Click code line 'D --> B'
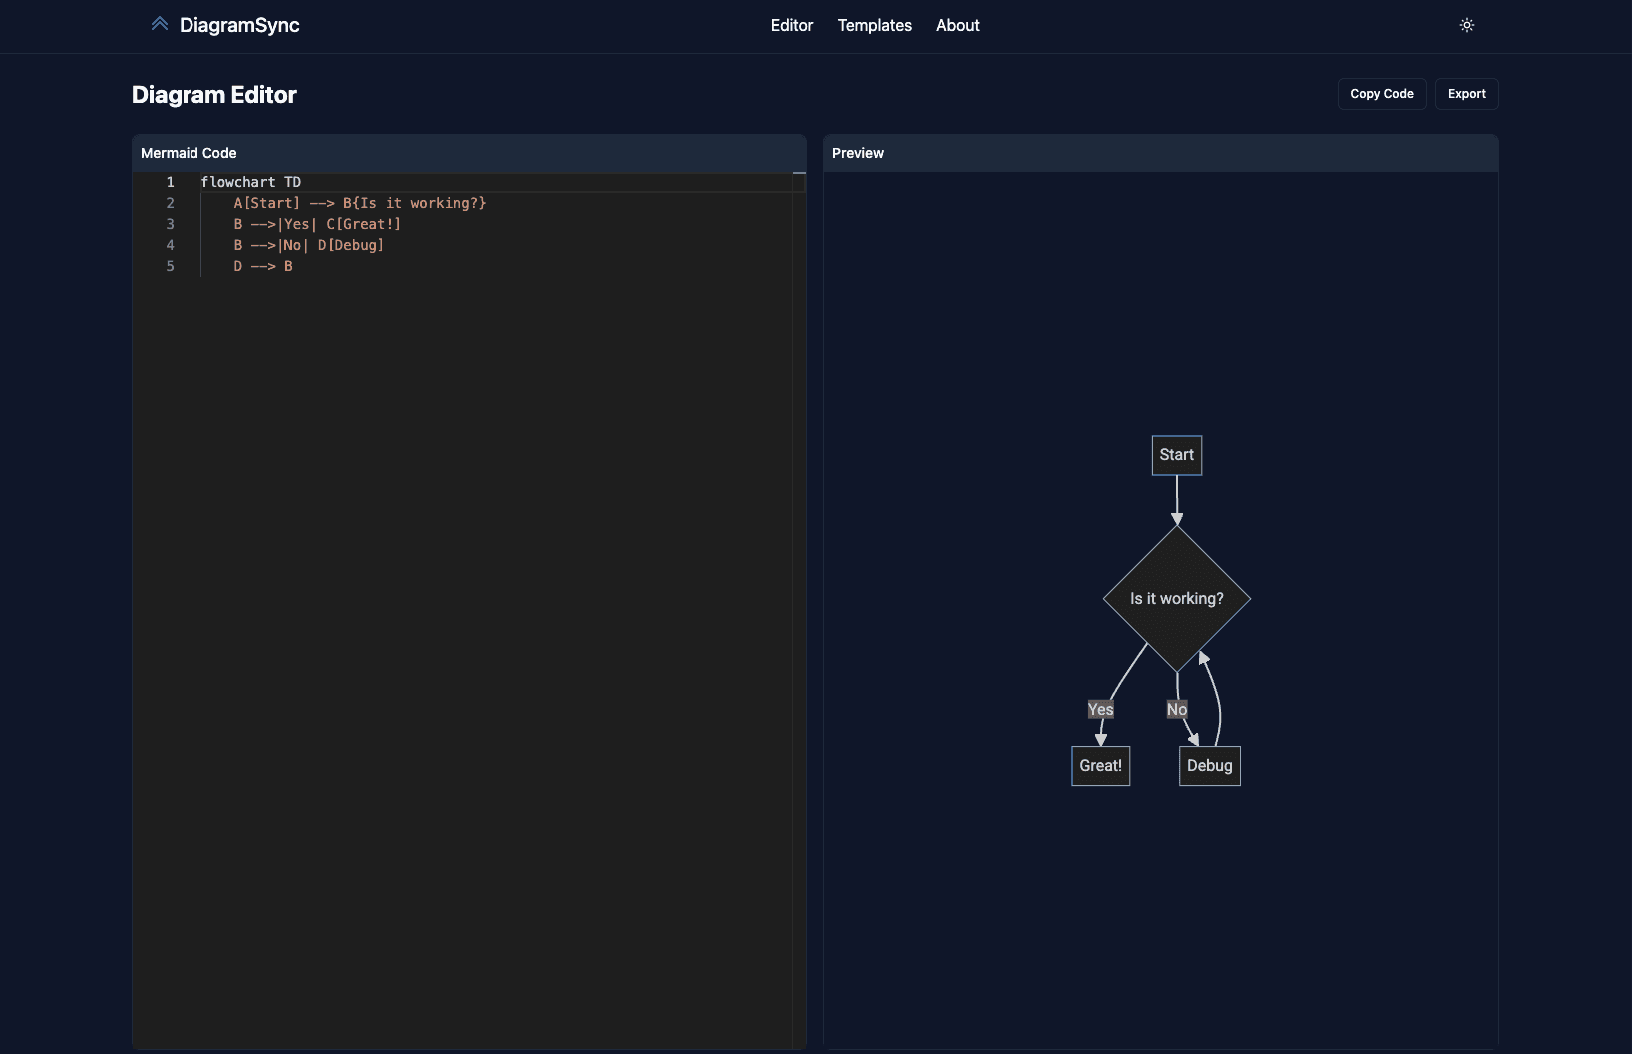Viewport: 1632px width, 1054px height. (263, 266)
